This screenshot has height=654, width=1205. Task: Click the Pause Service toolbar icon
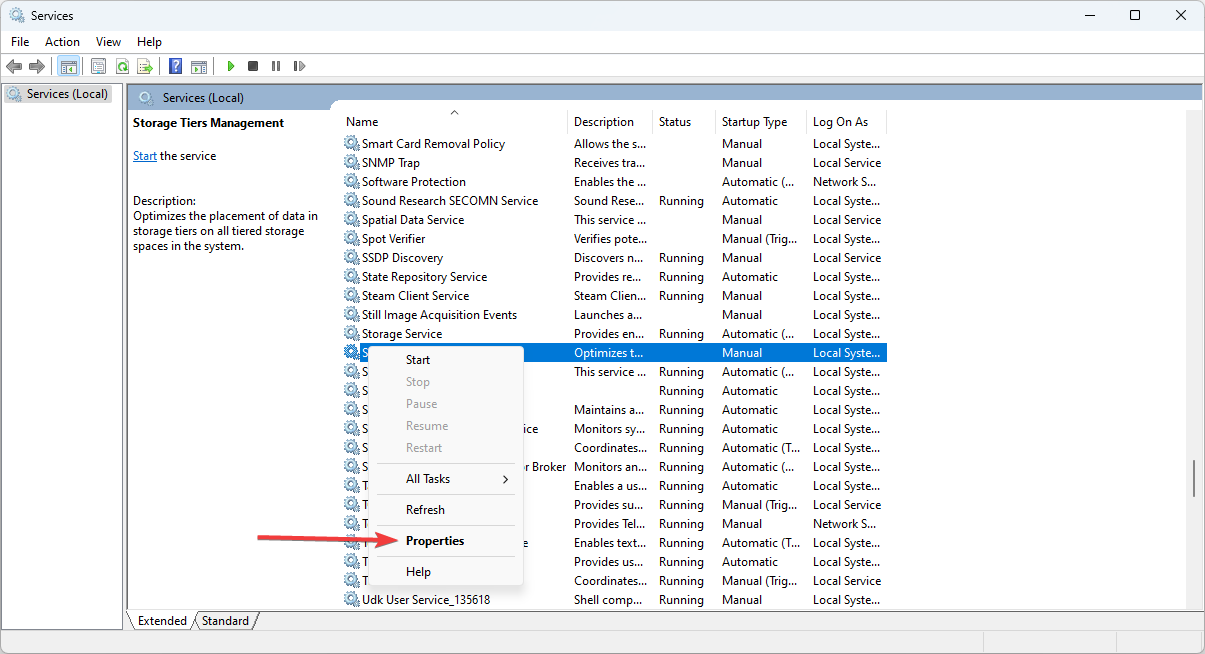point(276,66)
